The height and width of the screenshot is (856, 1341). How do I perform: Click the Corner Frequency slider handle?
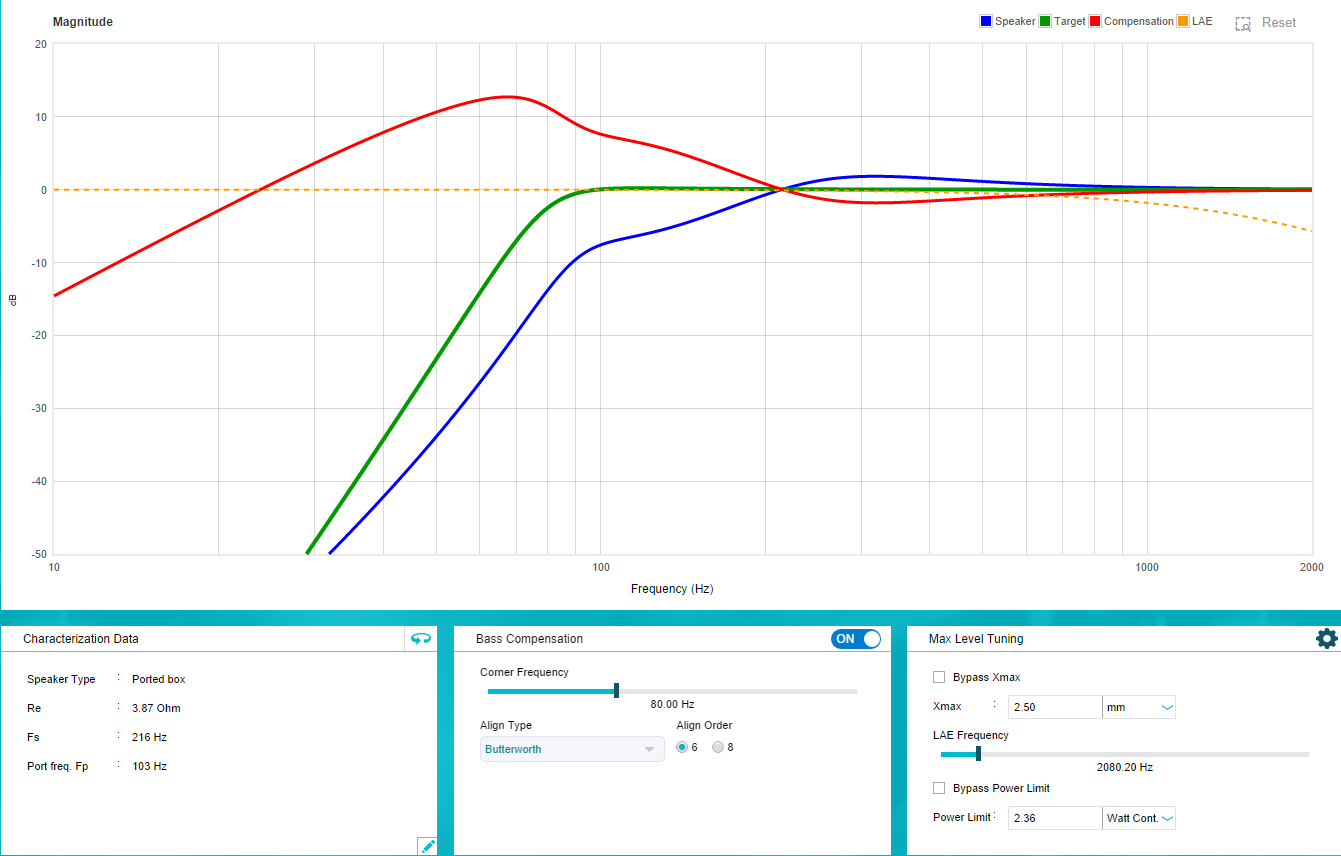[x=616, y=690]
